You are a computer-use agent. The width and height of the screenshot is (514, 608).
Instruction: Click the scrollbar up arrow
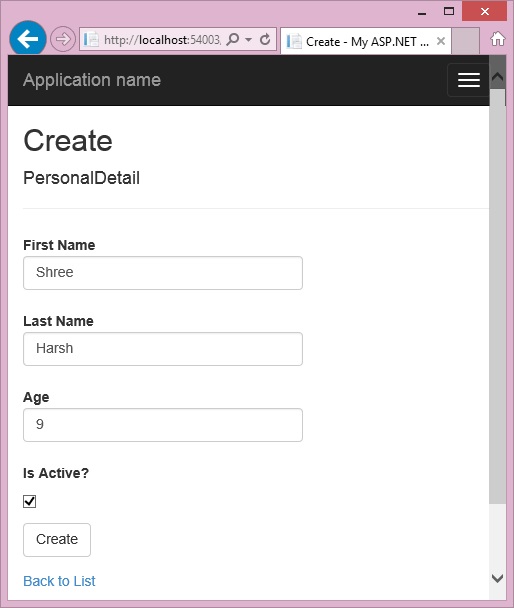497,76
